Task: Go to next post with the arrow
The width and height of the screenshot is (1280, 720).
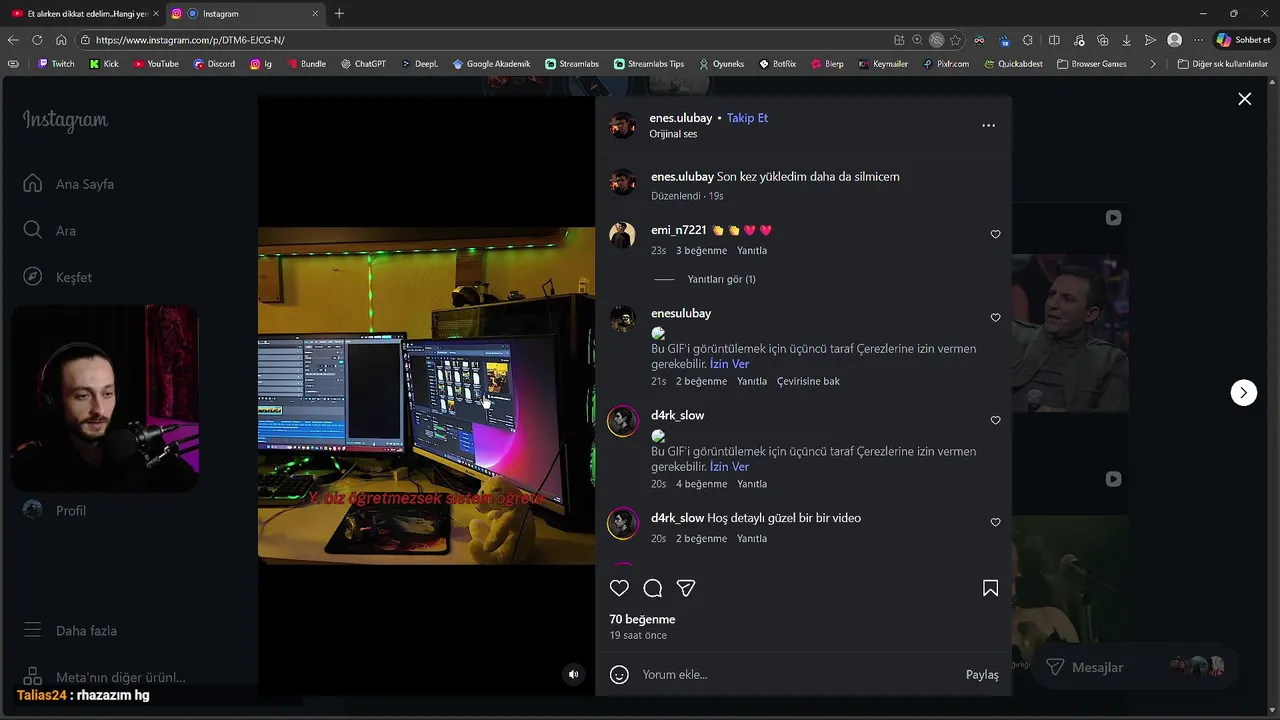Action: (1243, 392)
